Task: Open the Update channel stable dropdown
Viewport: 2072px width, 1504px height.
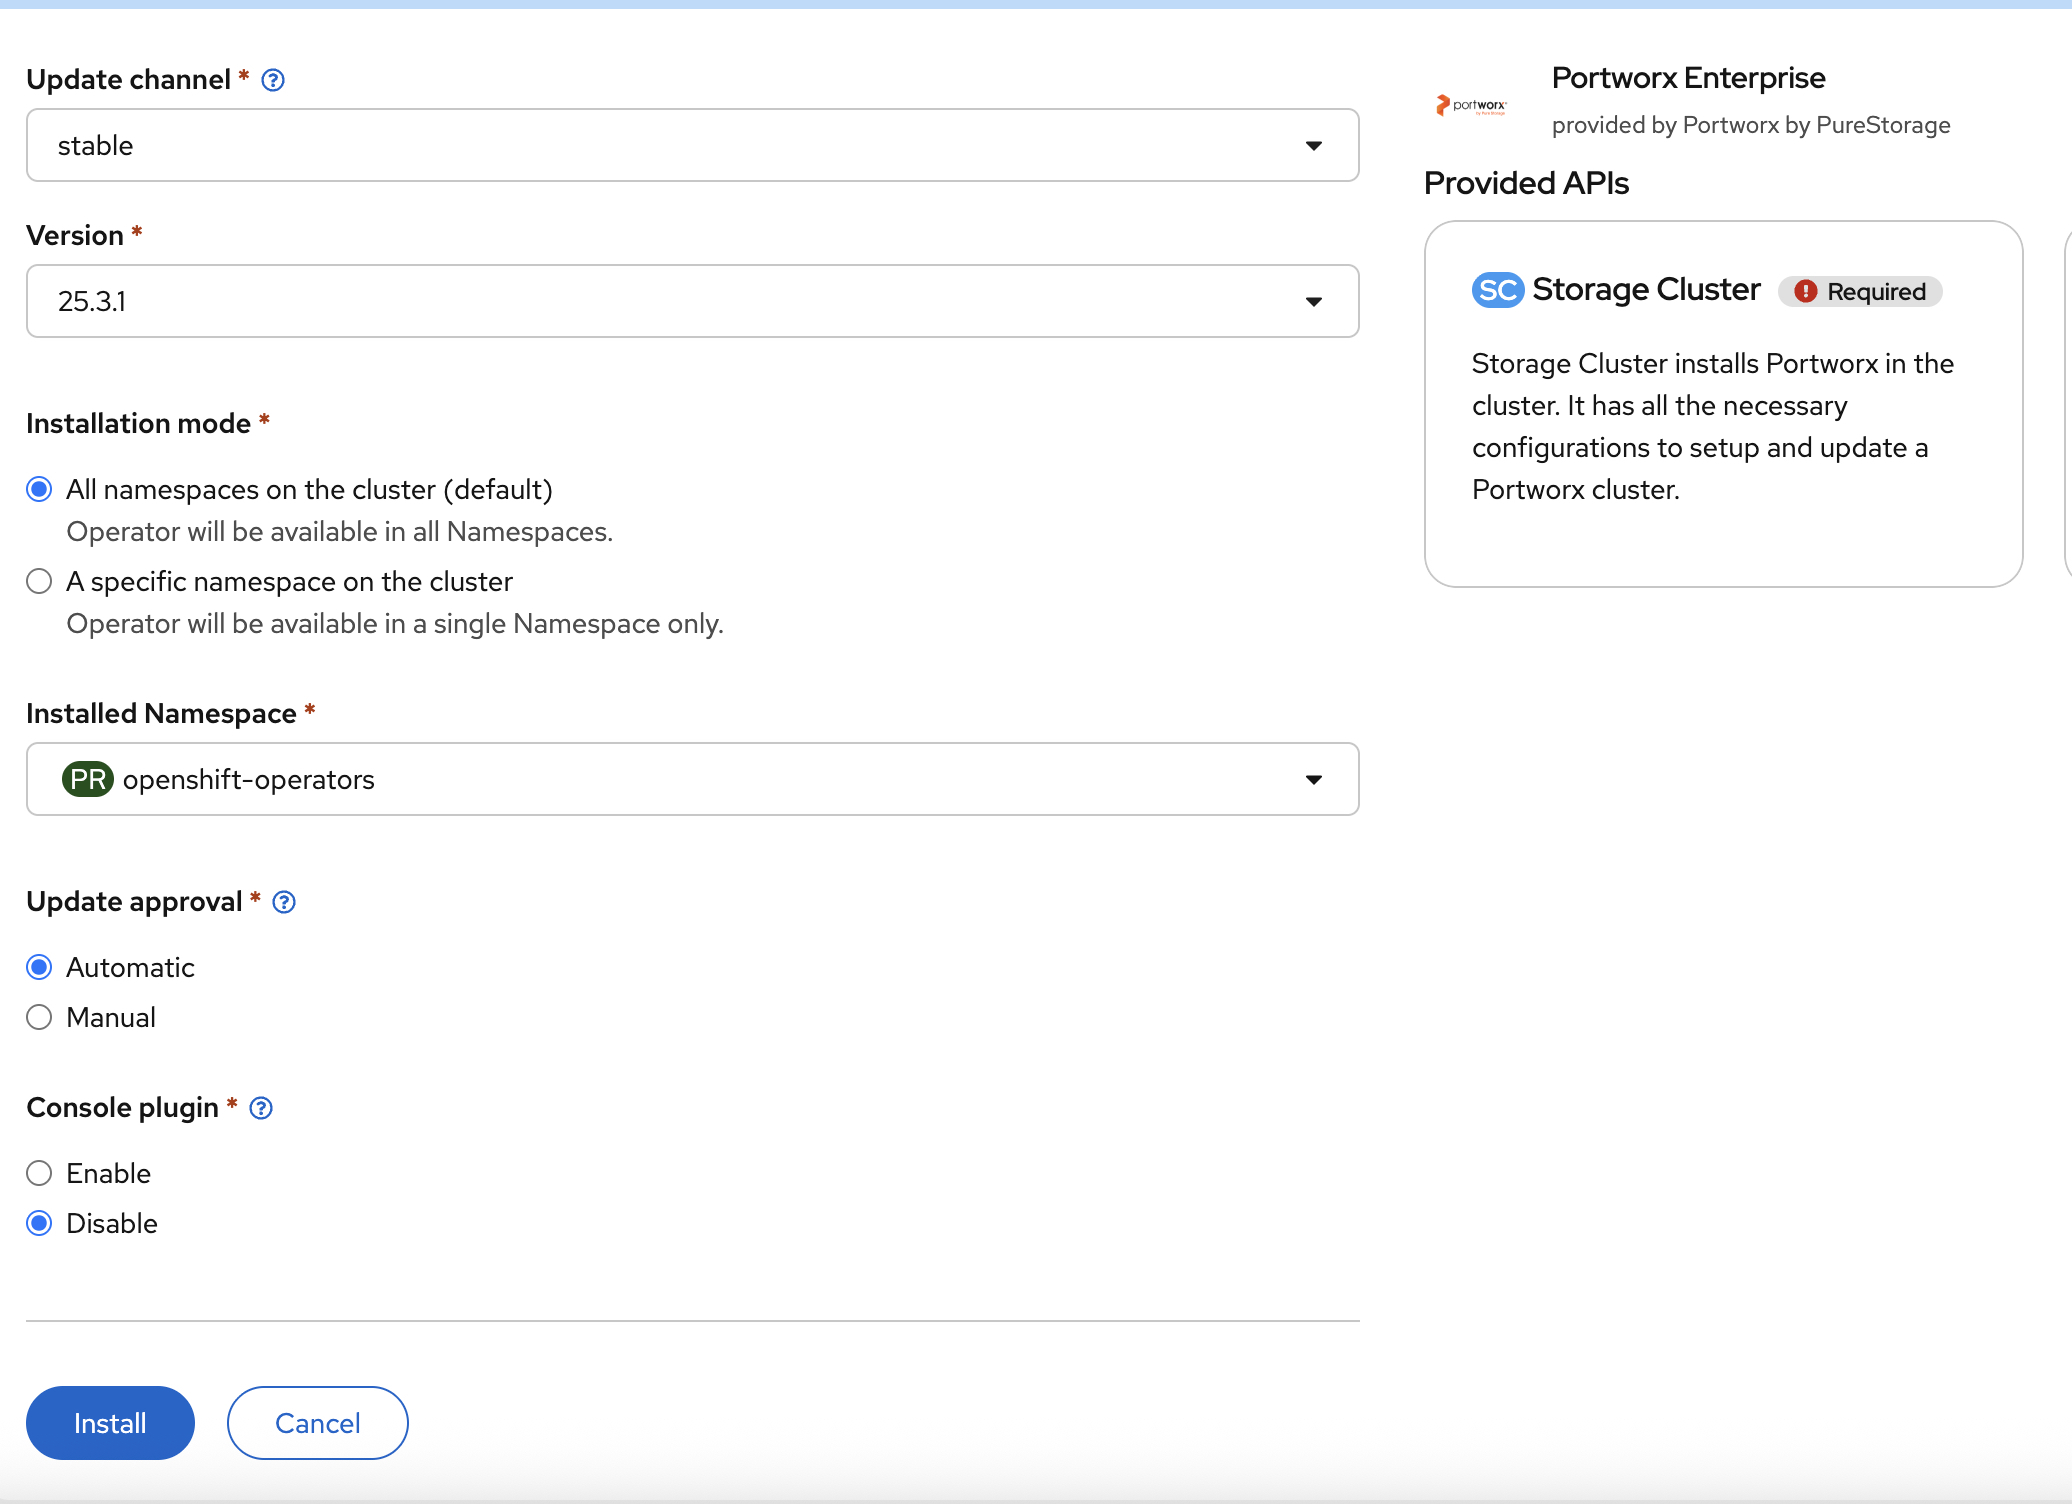Action: click(x=692, y=145)
